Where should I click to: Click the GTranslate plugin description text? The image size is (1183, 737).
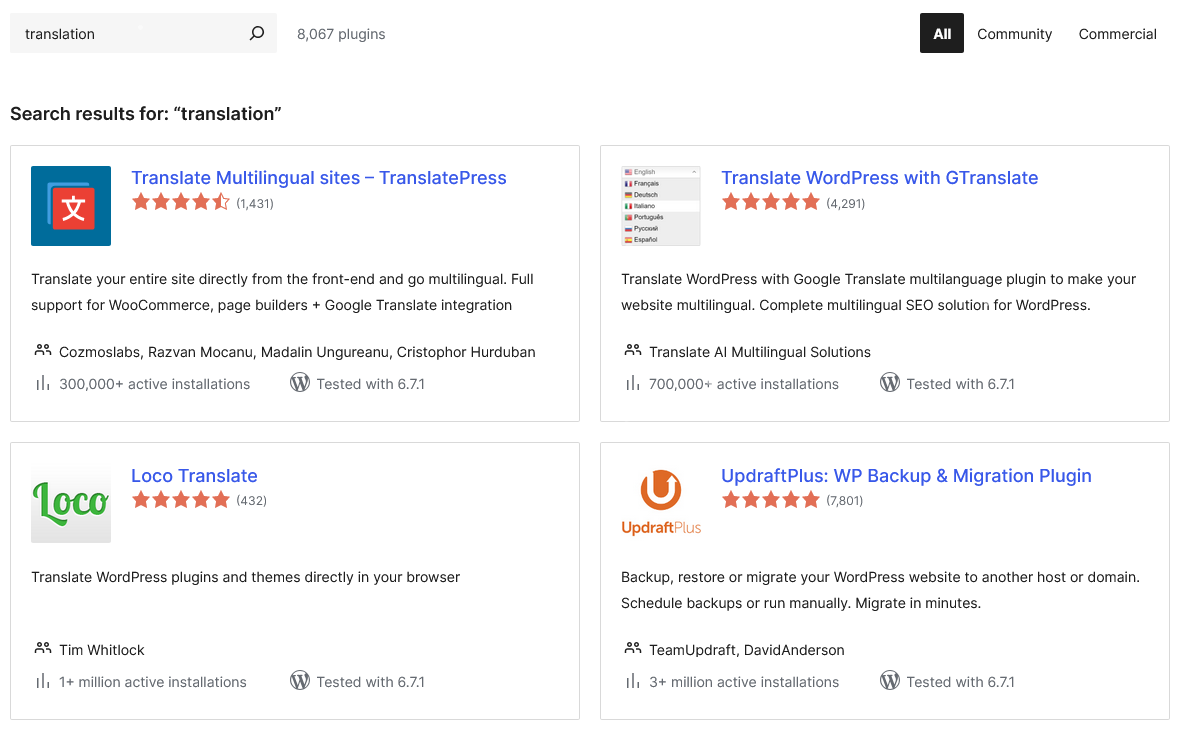[878, 292]
